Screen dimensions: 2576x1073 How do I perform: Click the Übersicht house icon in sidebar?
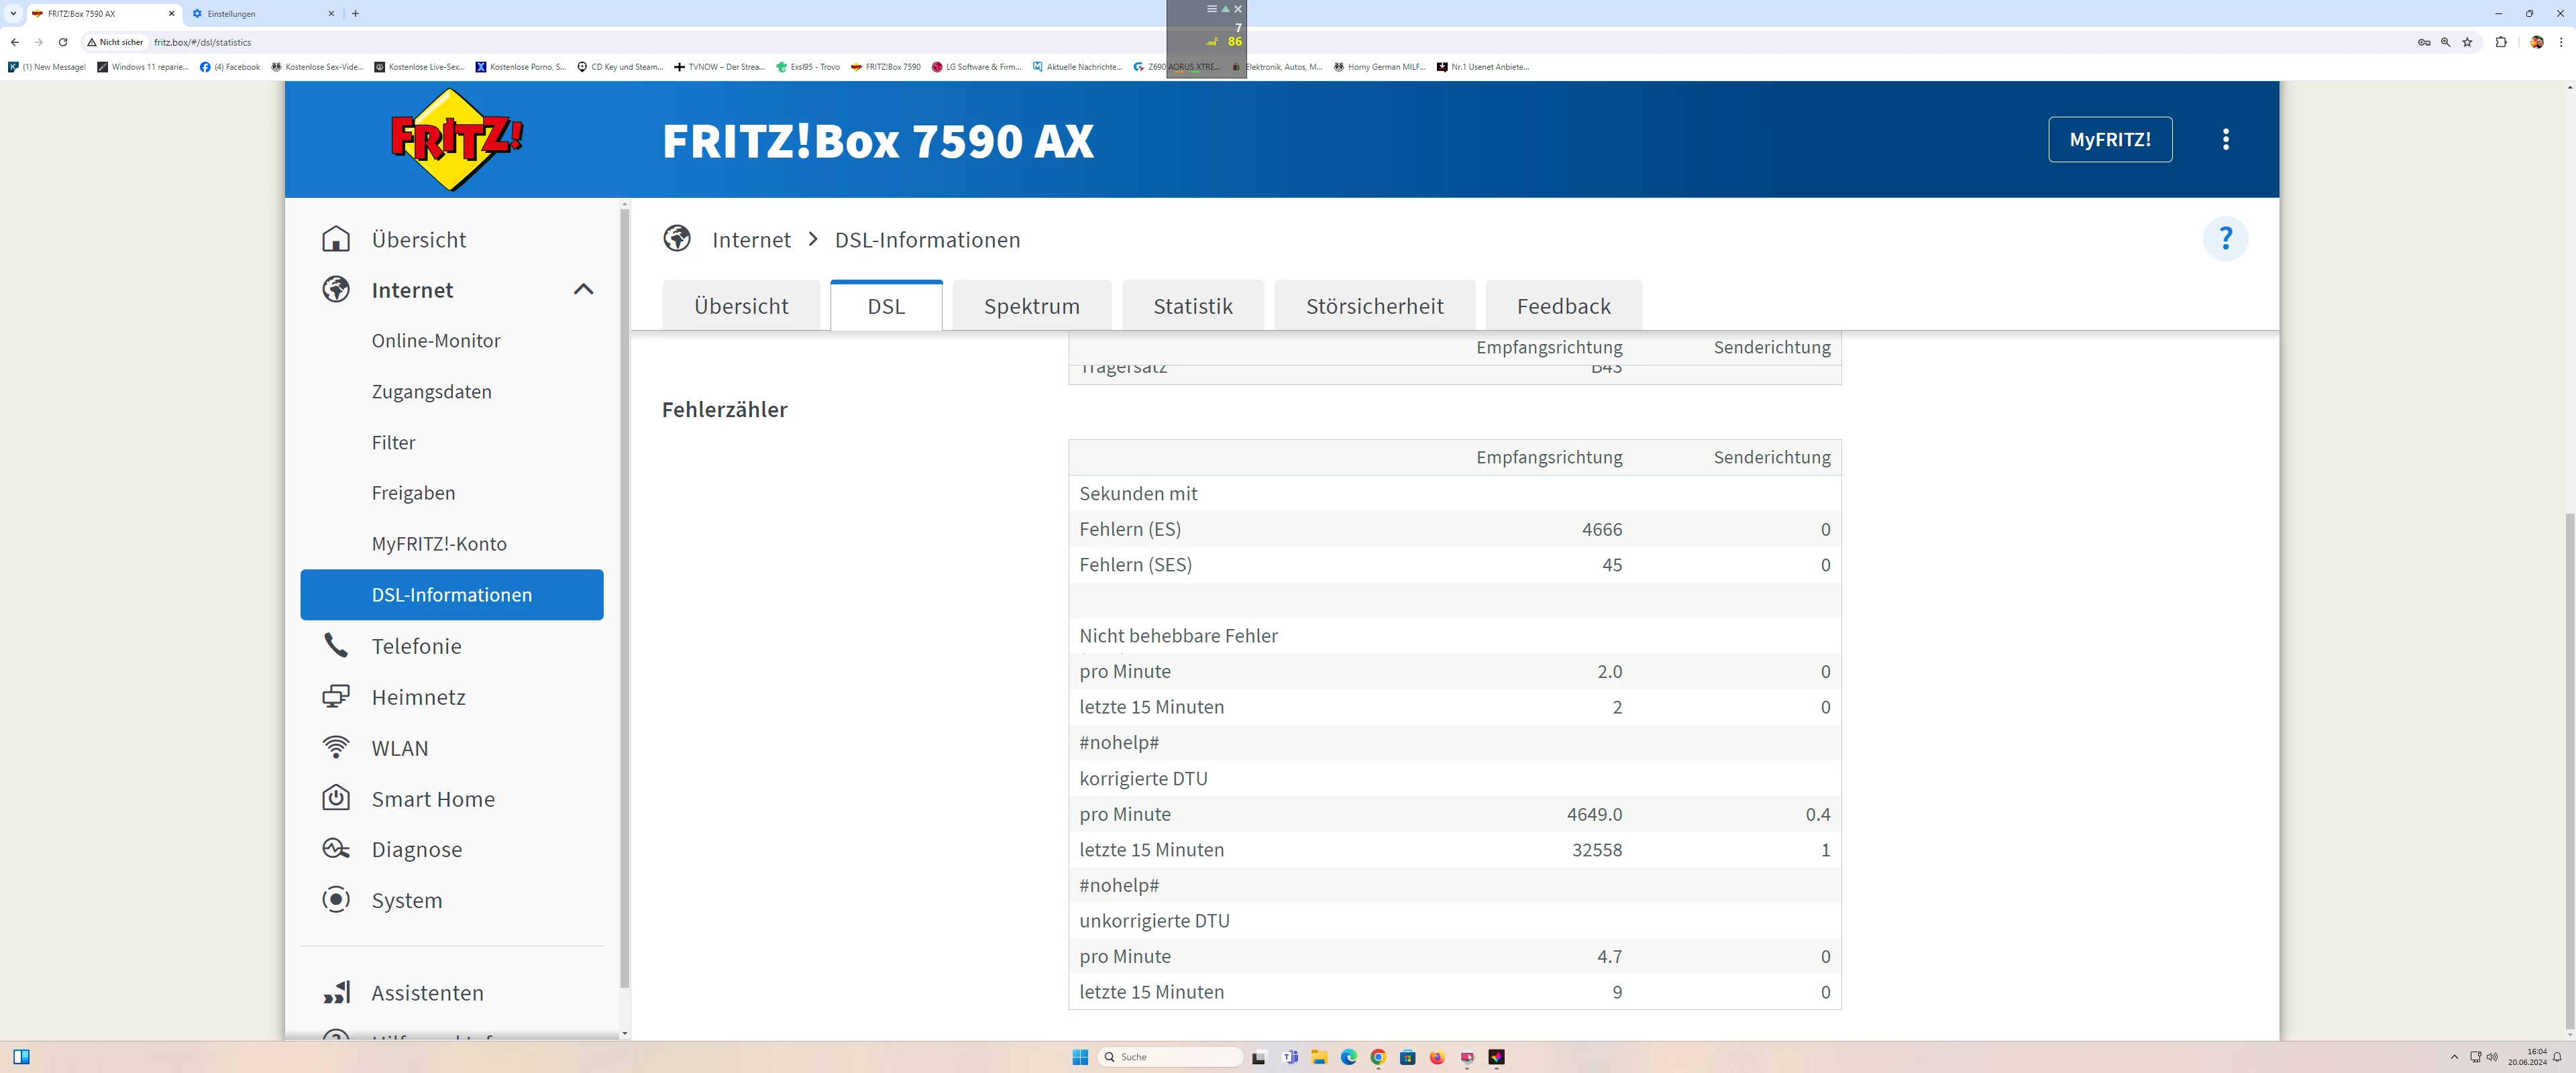coord(336,239)
